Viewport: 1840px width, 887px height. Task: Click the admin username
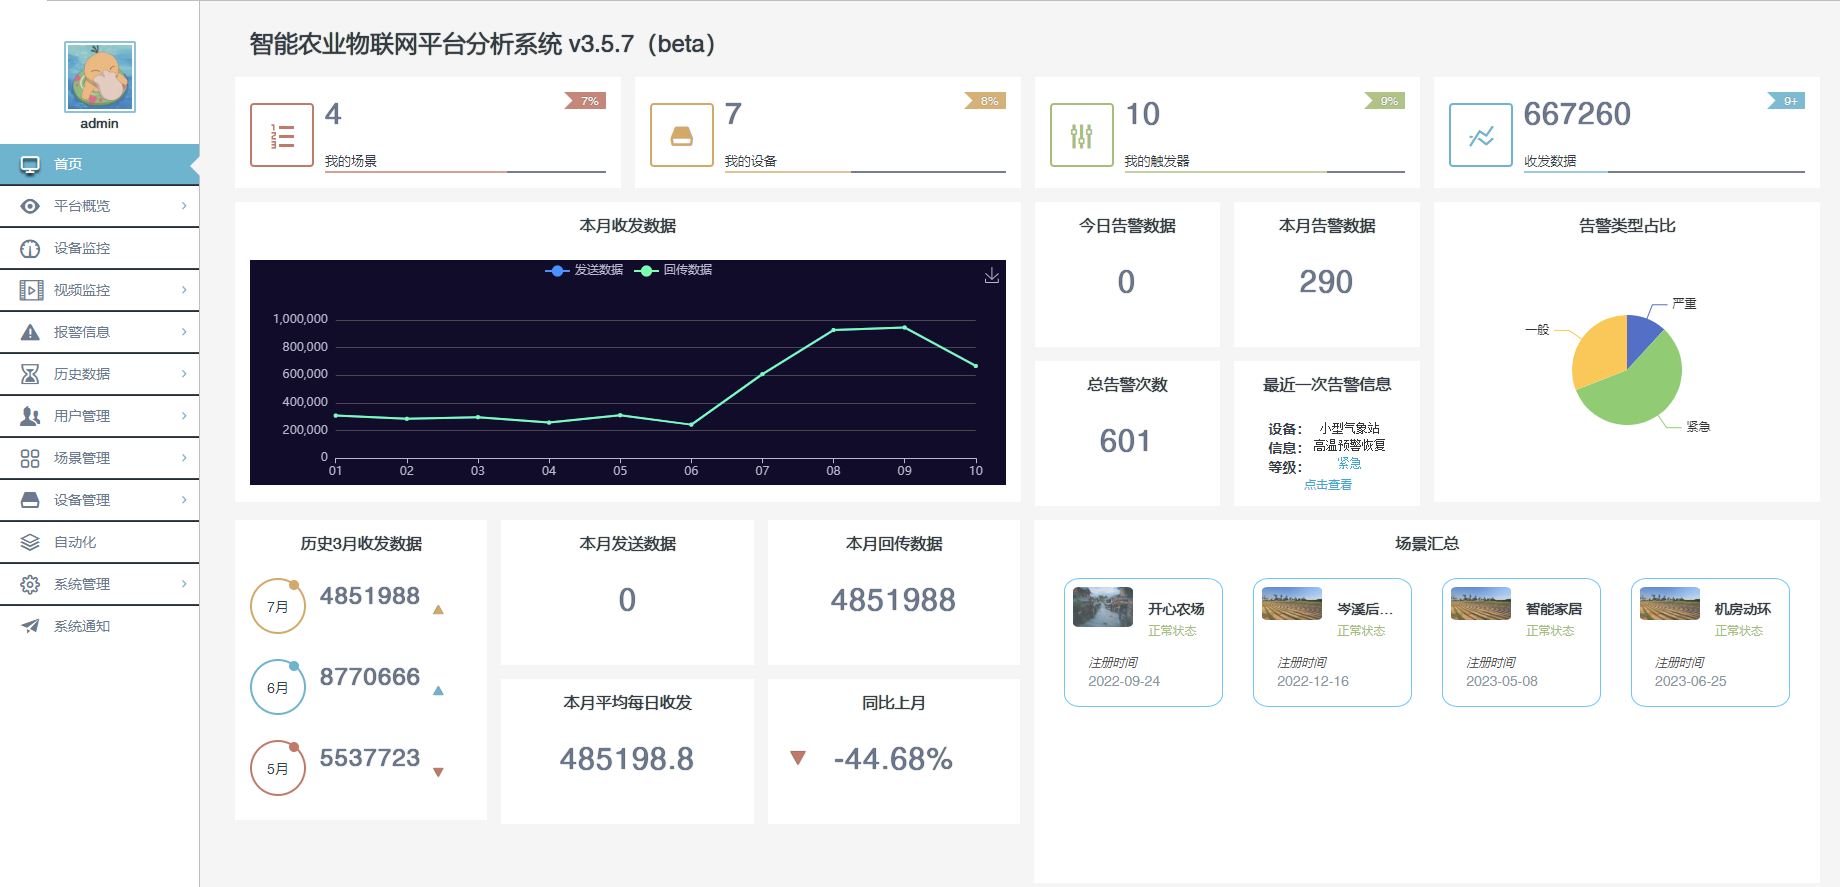click(x=99, y=124)
